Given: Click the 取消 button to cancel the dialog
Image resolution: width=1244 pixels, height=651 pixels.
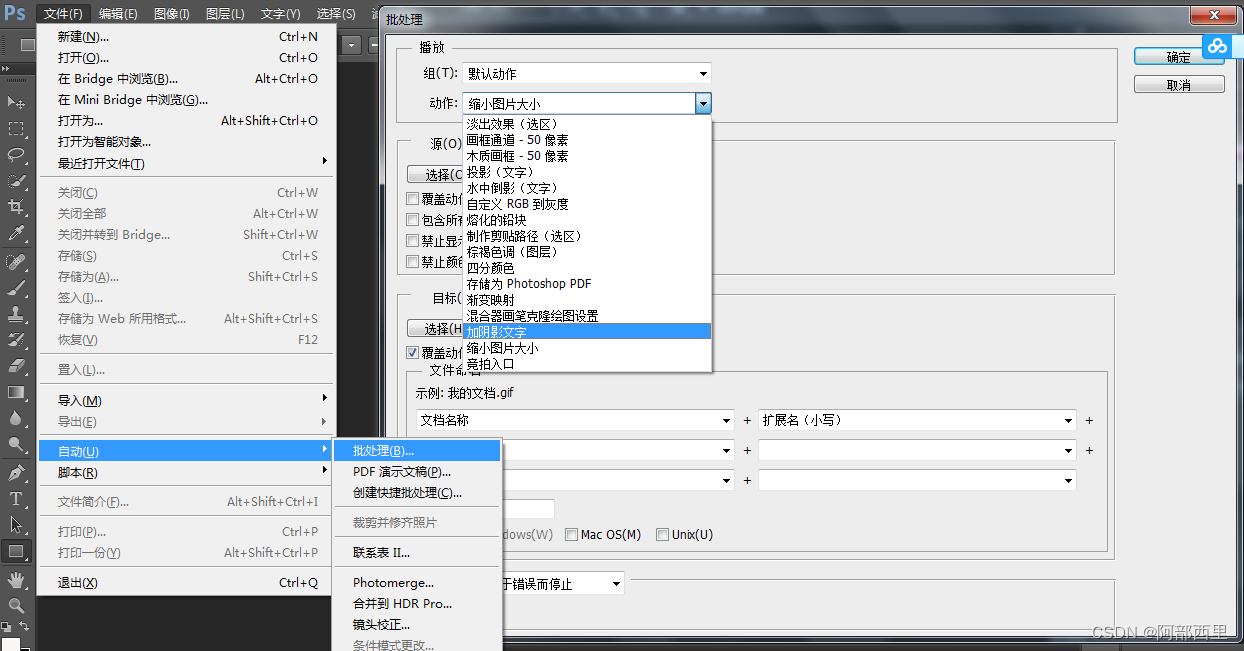Looking at the screenshot, I should pos(1178,83).
